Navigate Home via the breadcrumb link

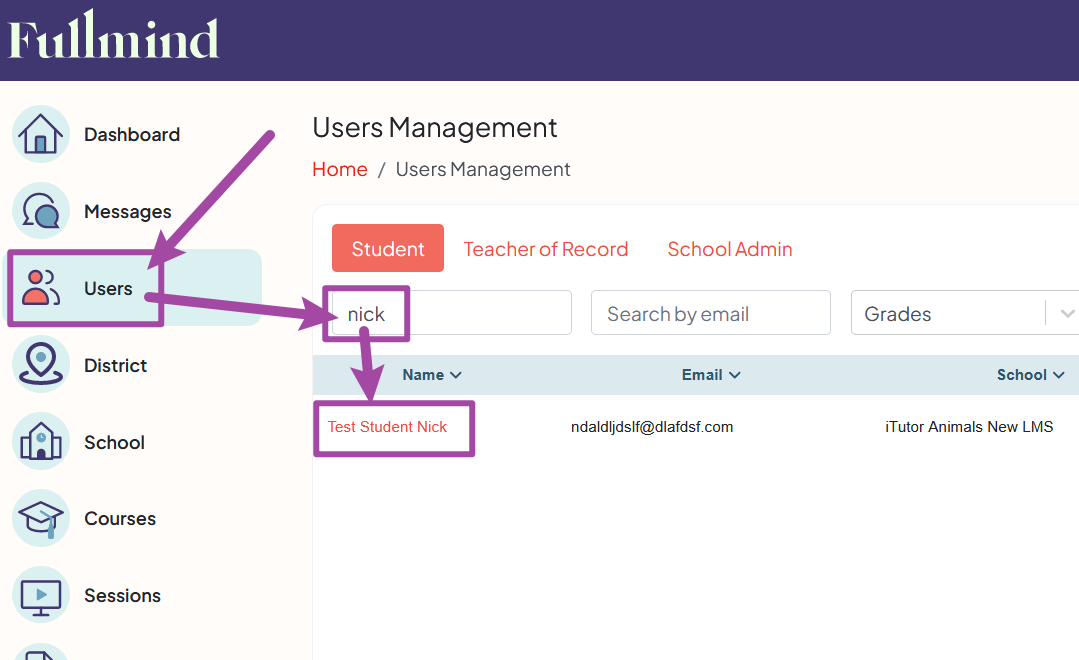[340, 169]
